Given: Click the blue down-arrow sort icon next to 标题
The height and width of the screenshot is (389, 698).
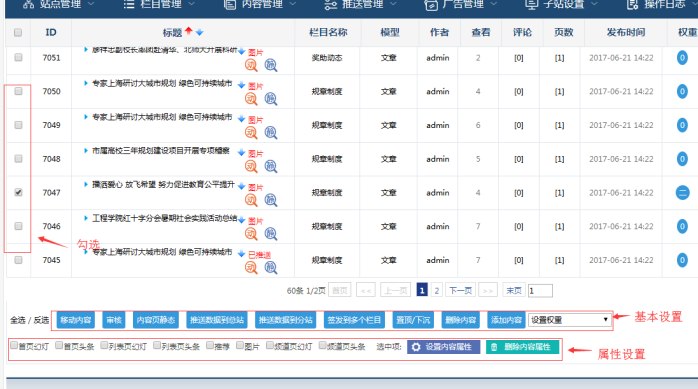Looking at the screenshot, I should (199, 32).
